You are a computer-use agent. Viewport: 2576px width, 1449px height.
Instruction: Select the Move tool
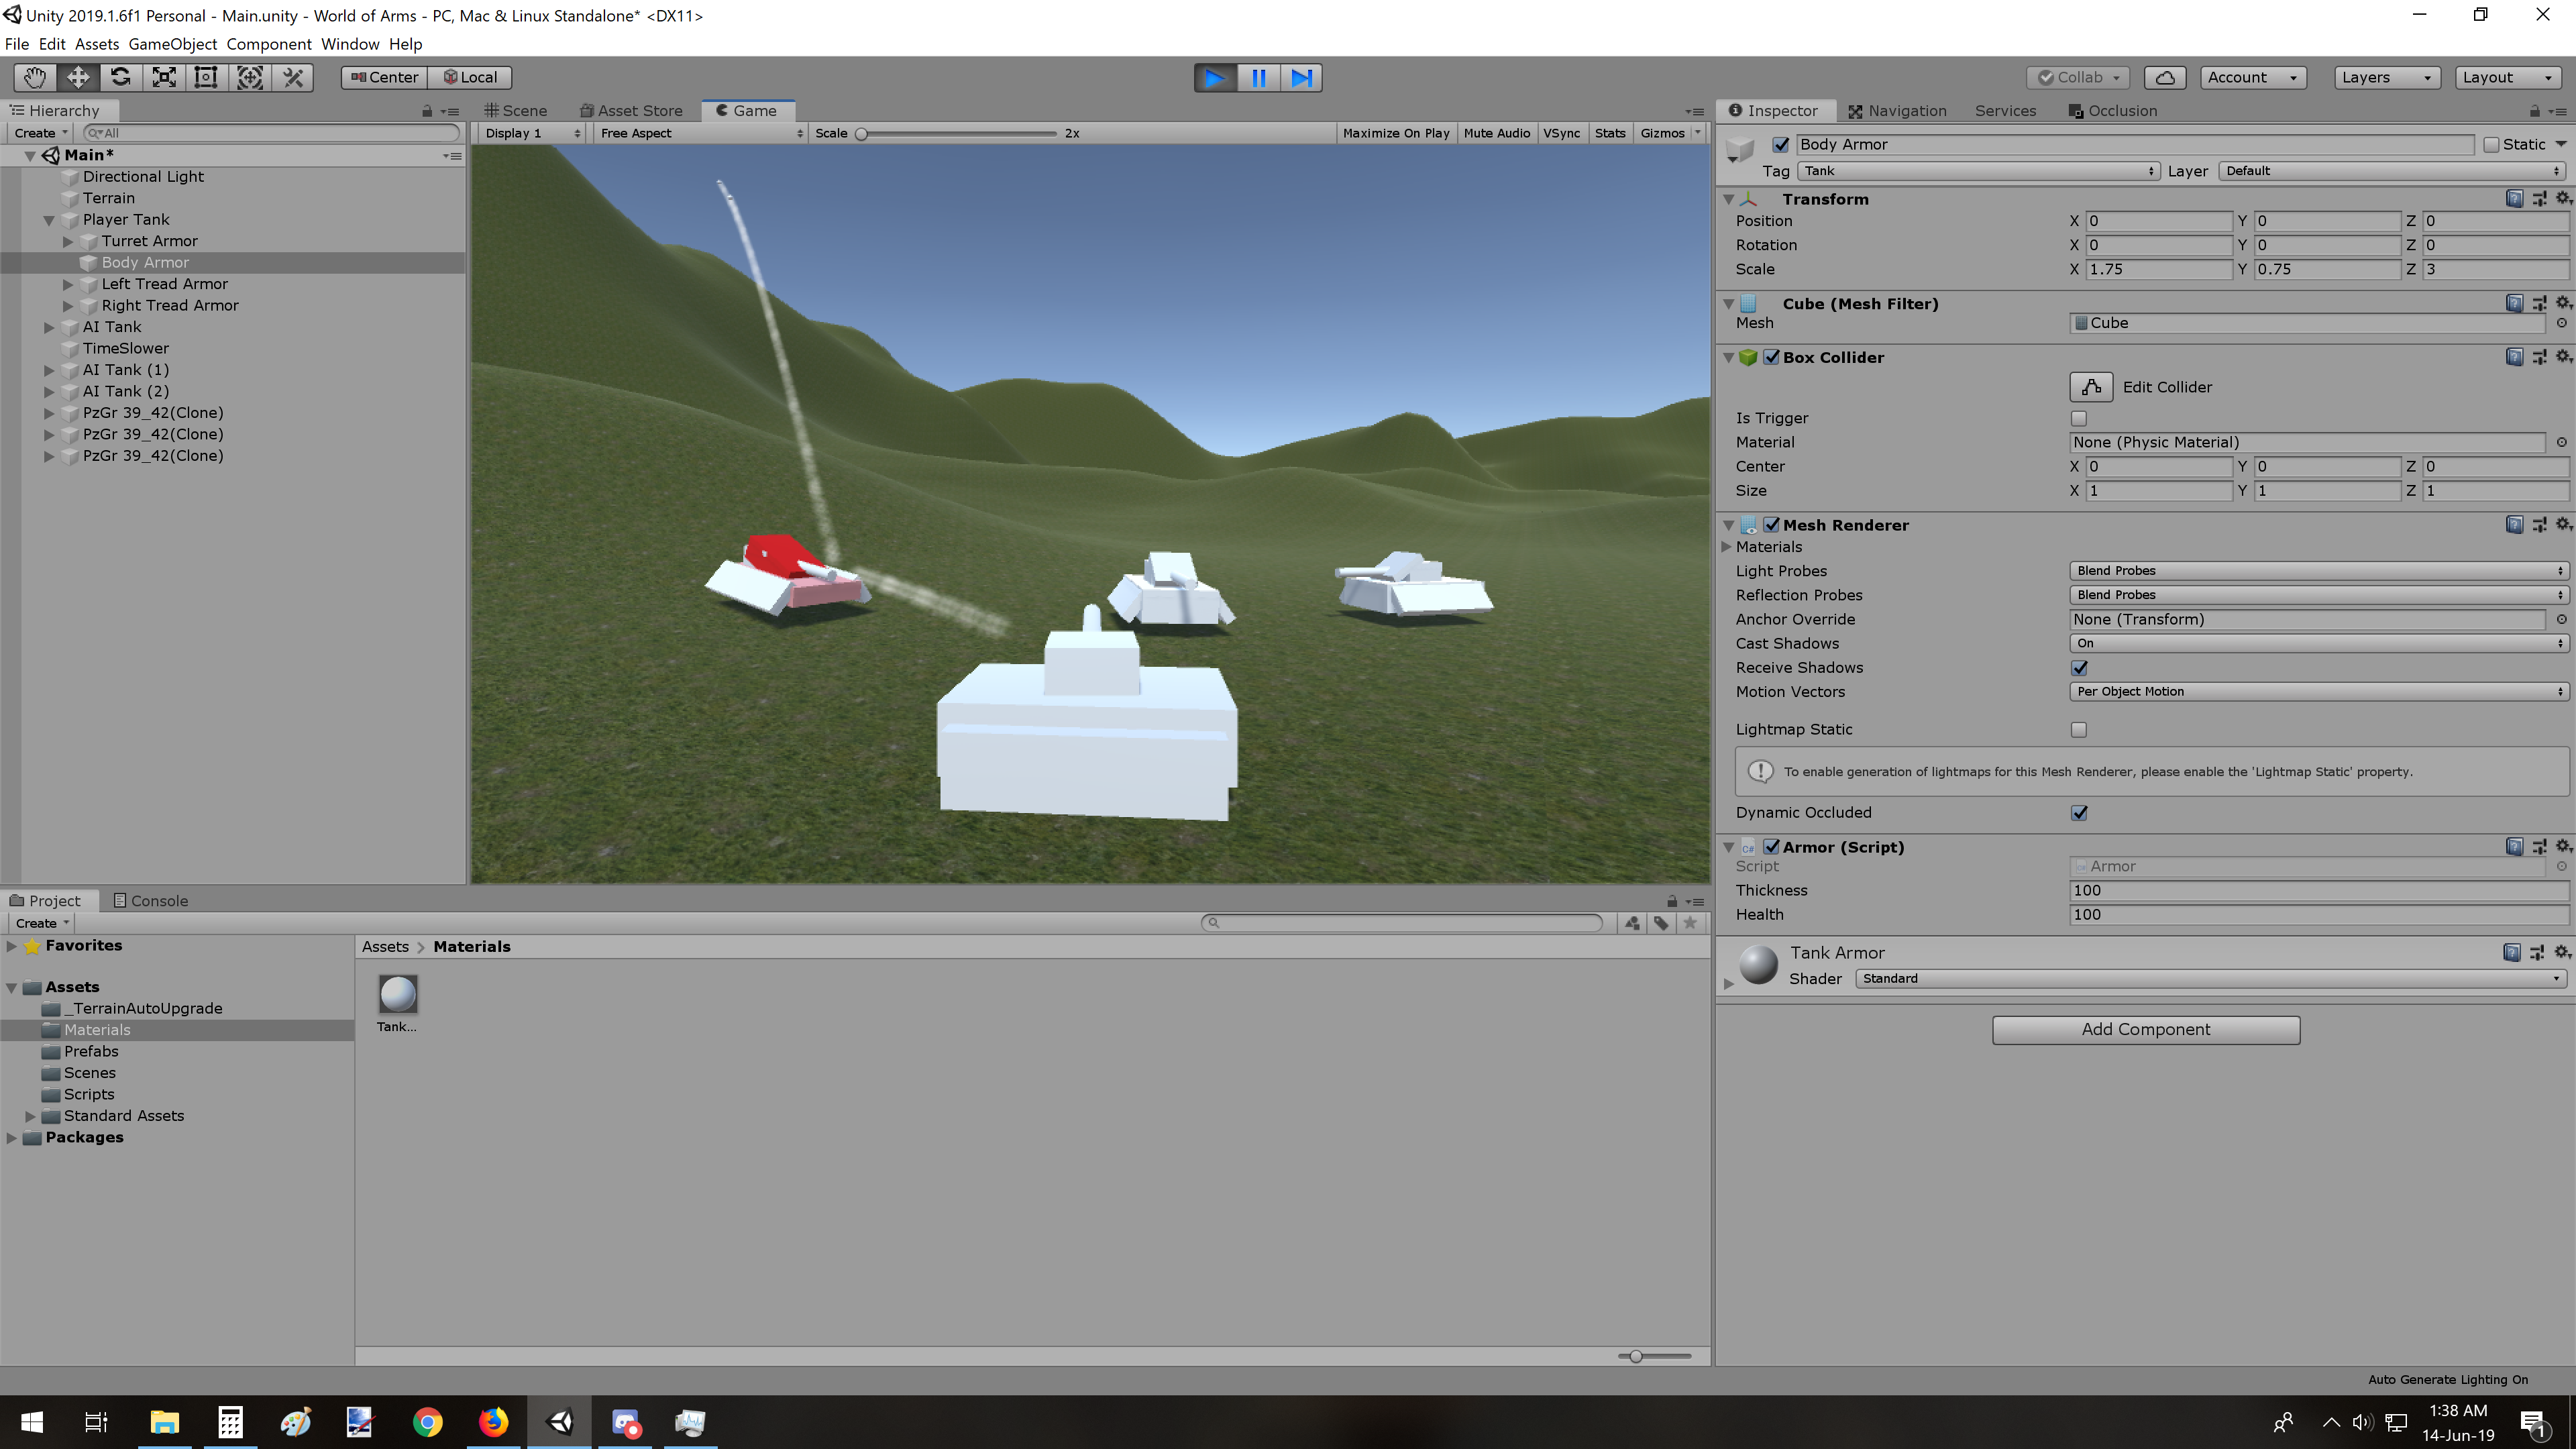pyautogui.click(x=78, y=77)
